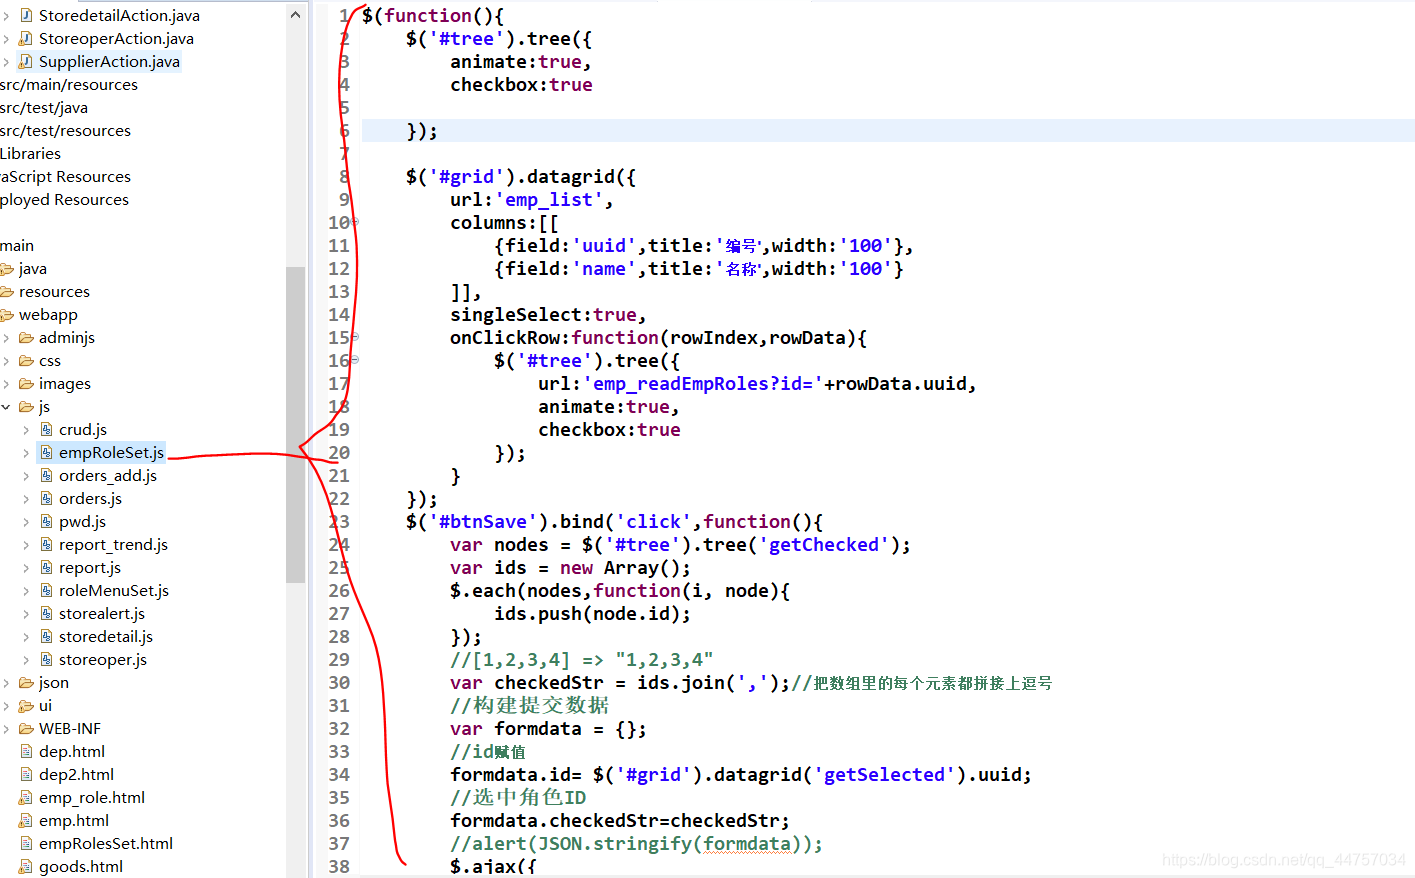This screenshot has width=1415, height=878.
Task: Select empRoleSet.js in the tree
Action: click(x=111, y=452)
